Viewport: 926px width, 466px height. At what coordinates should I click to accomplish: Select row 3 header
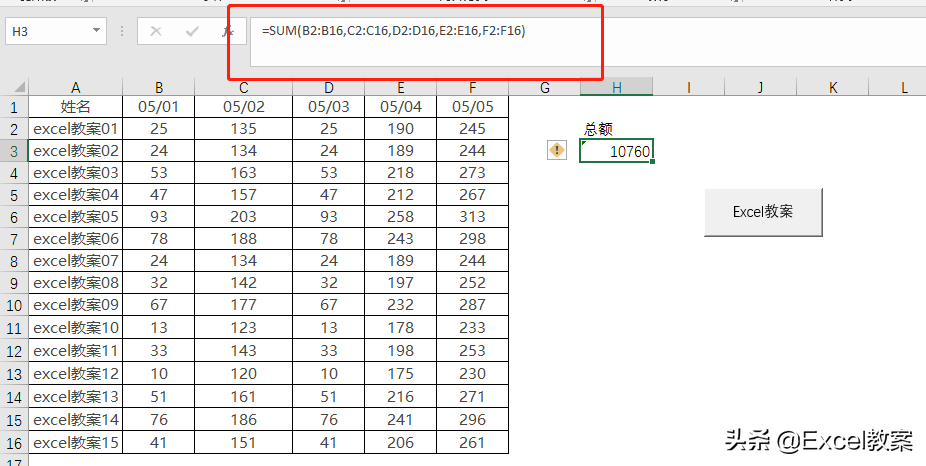14,151
